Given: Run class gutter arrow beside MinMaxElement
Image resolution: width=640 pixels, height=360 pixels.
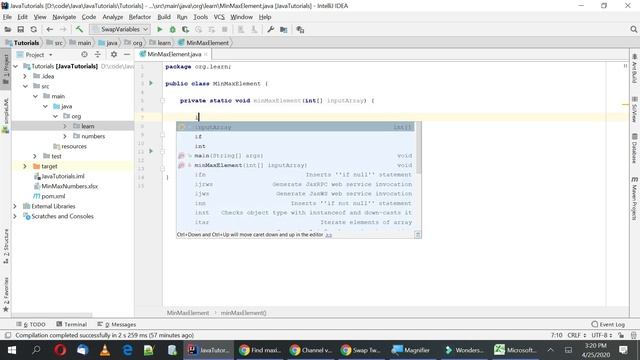Looking at the screenshot, I should (x=151, y=83).
